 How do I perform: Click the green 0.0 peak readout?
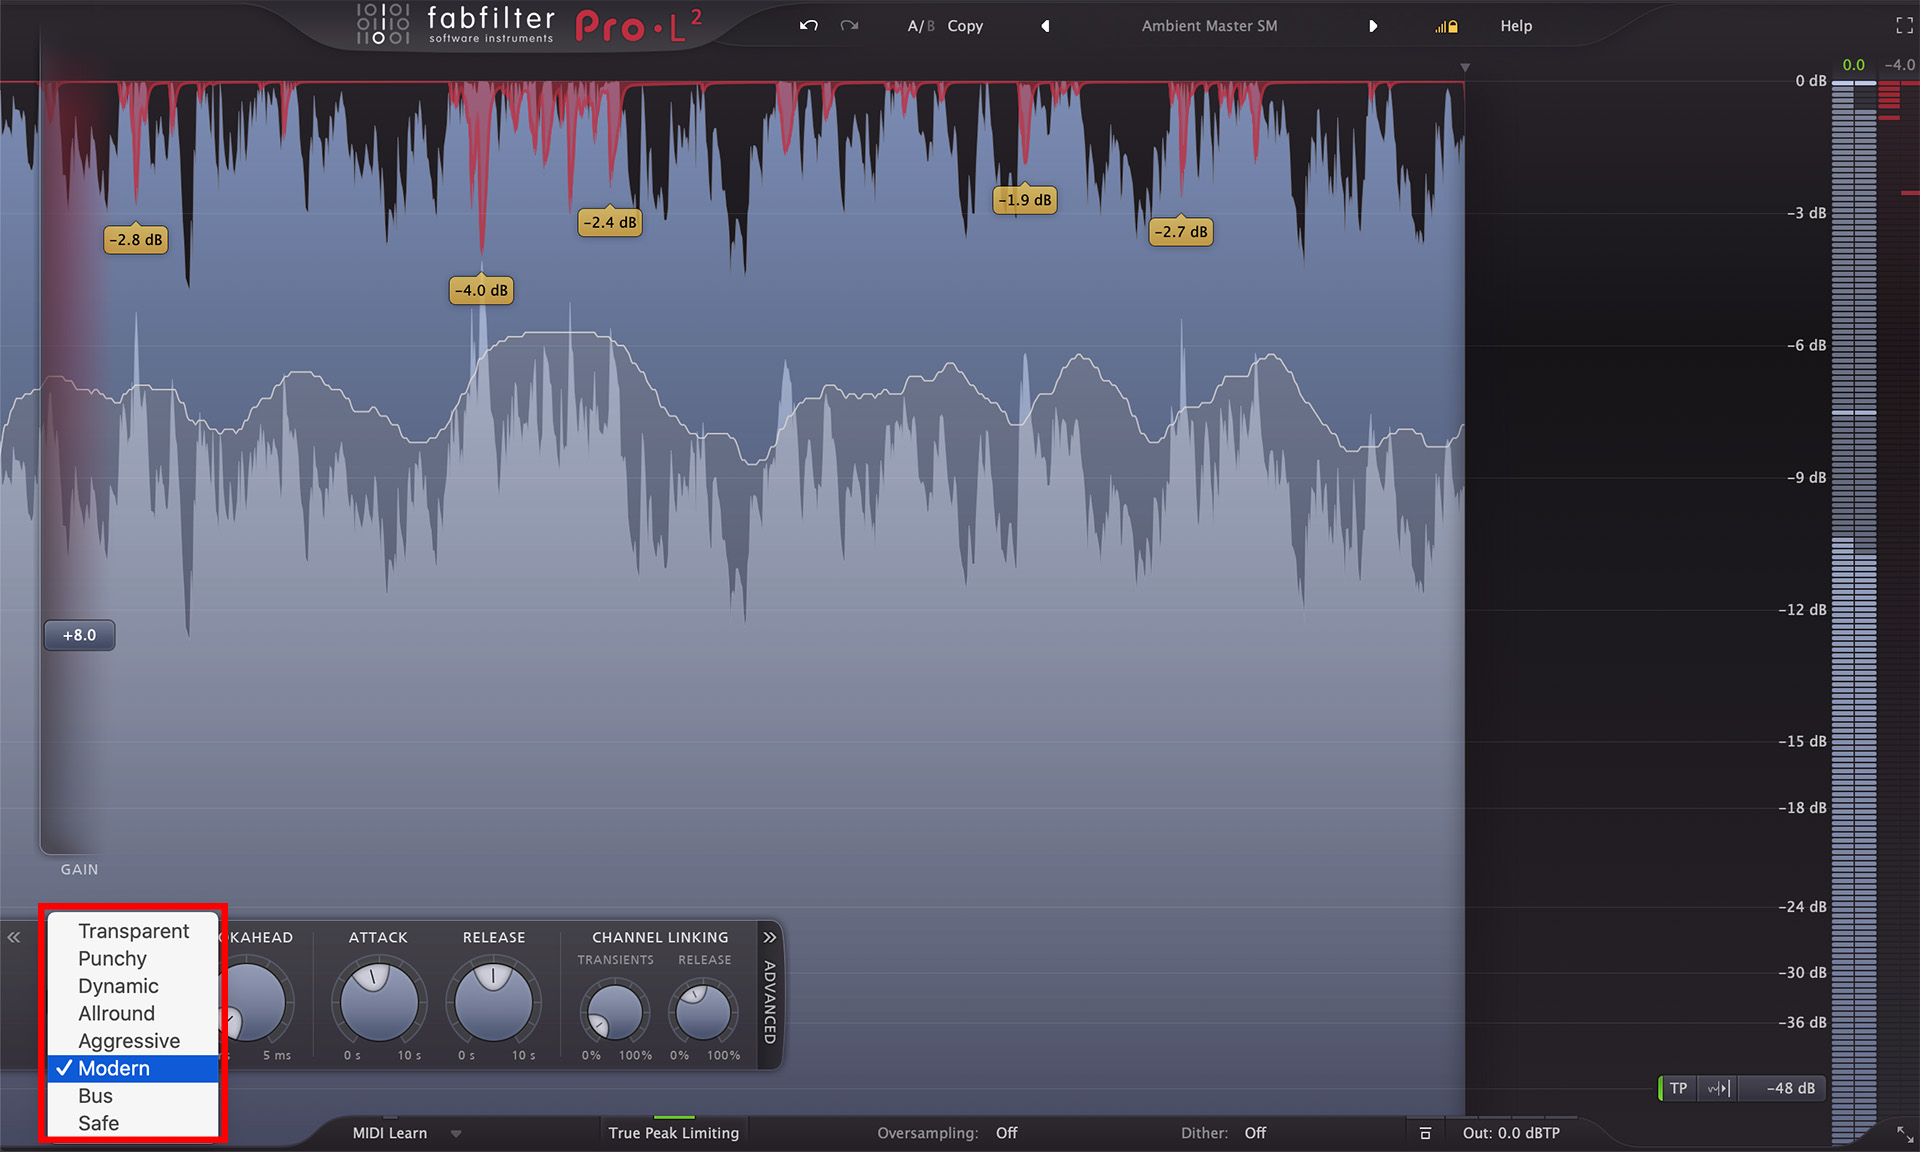(x=1854, y=65)
